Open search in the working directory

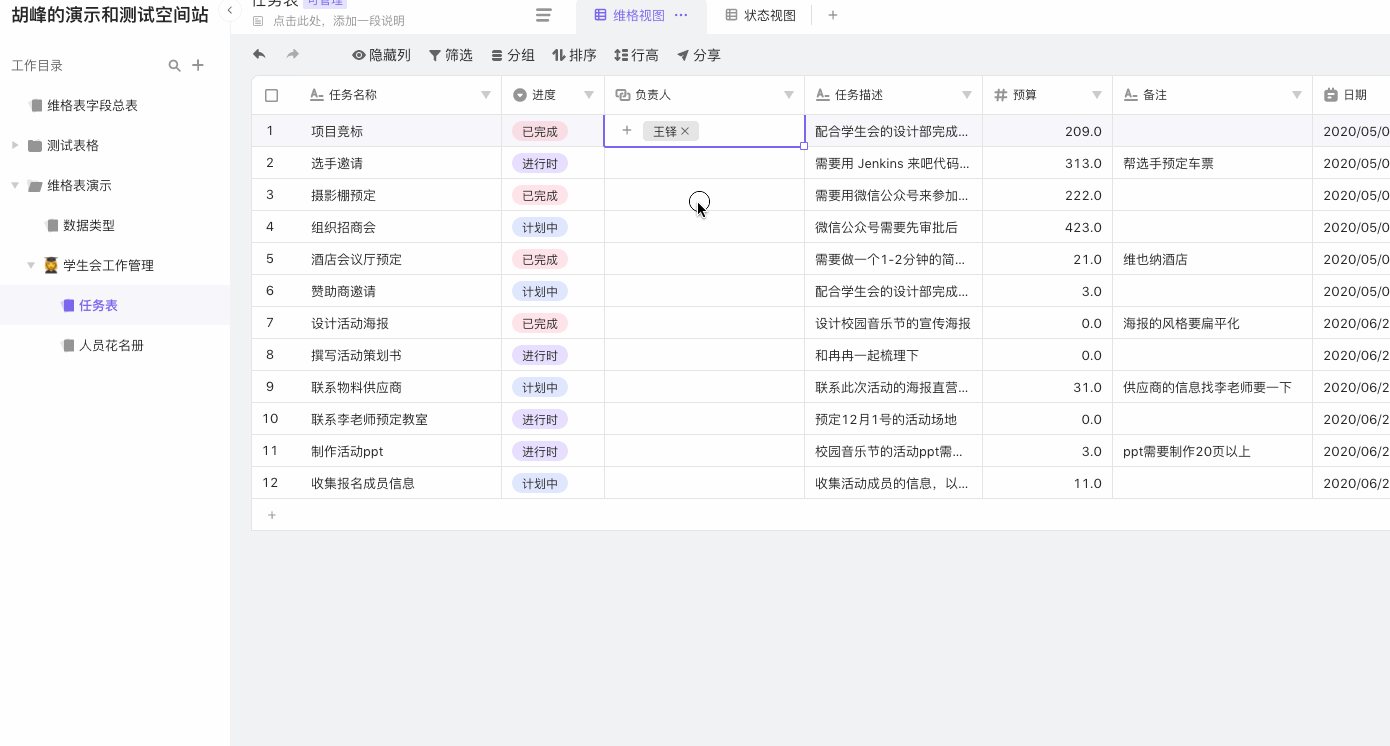coord(174,66)
